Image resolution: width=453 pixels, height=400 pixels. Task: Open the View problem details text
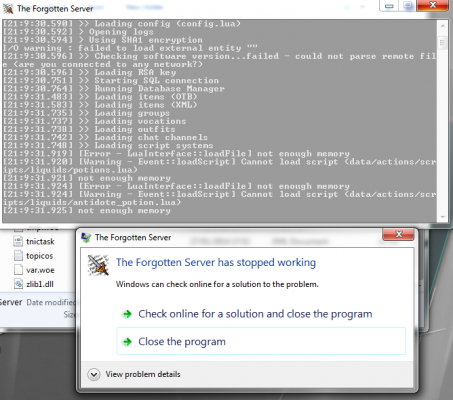tap(143, 374)
